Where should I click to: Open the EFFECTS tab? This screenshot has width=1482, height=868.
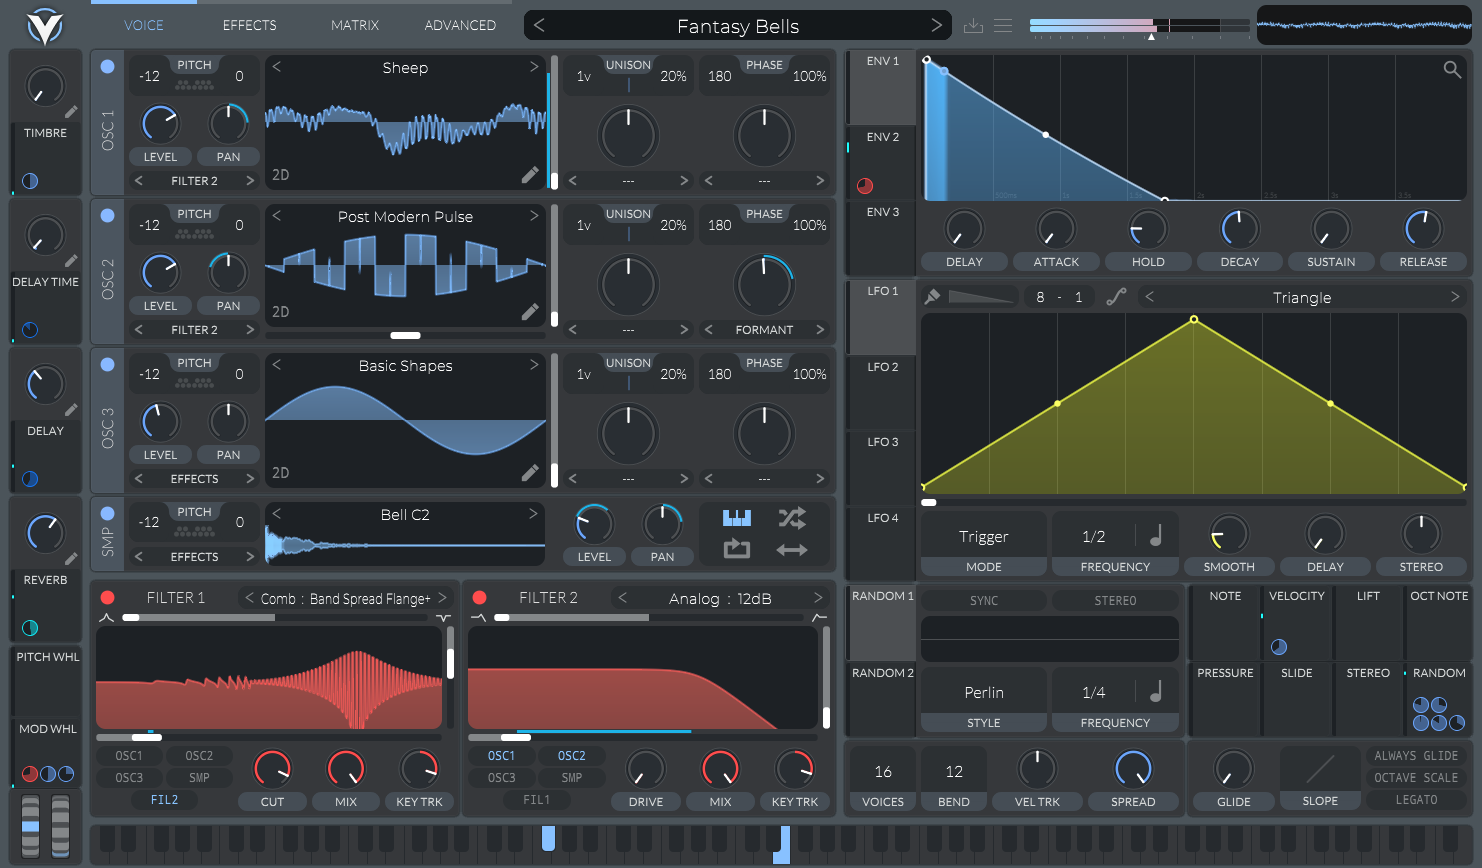point(250,25)
